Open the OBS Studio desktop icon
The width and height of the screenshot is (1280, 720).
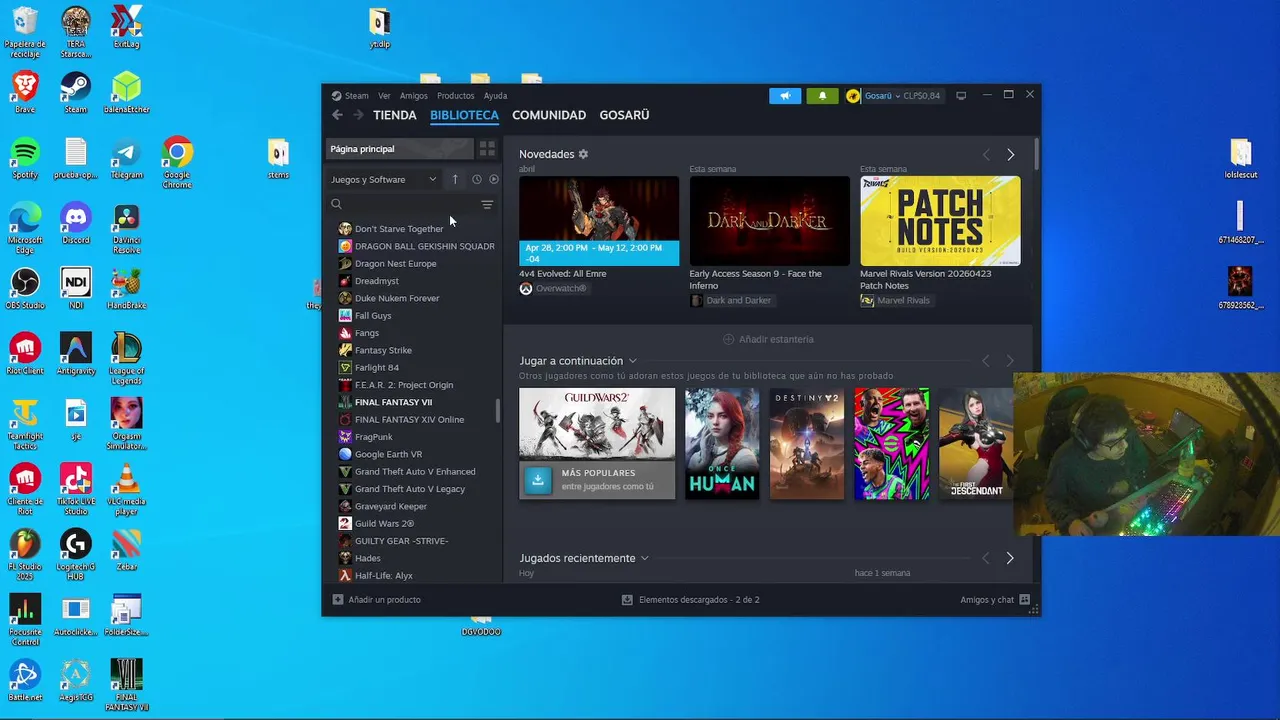click(25, 288)
